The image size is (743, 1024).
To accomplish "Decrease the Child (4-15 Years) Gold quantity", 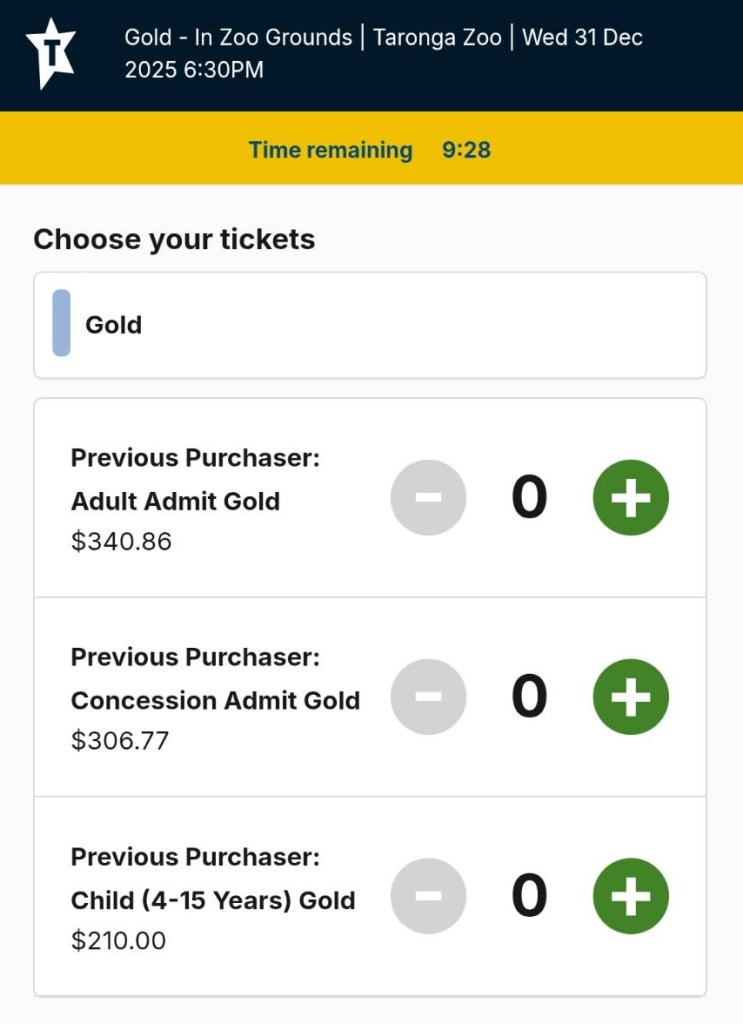I will [428, 896].
